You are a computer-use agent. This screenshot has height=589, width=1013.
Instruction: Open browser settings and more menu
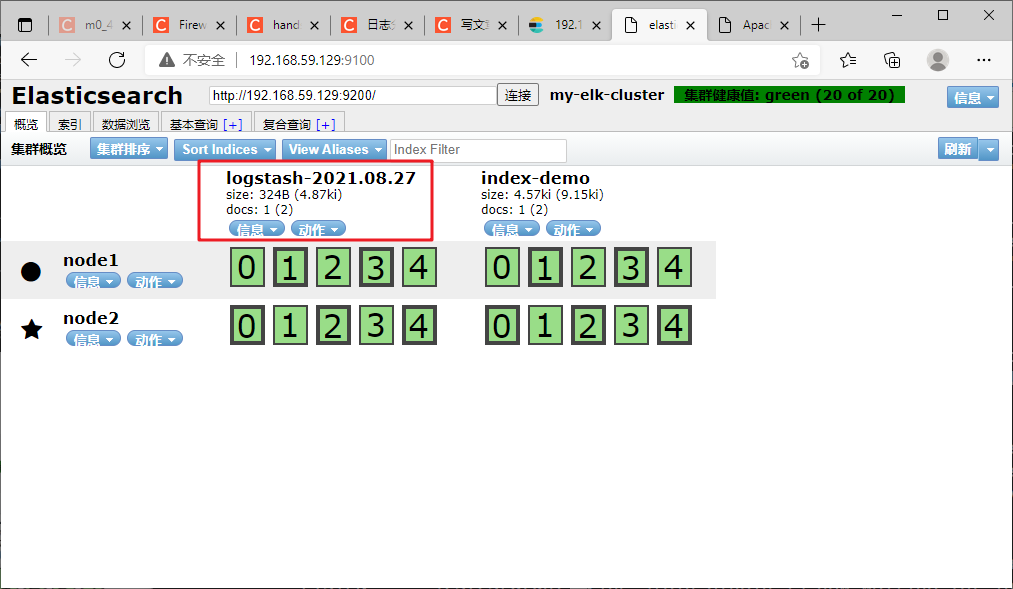(x=984, y=60)
